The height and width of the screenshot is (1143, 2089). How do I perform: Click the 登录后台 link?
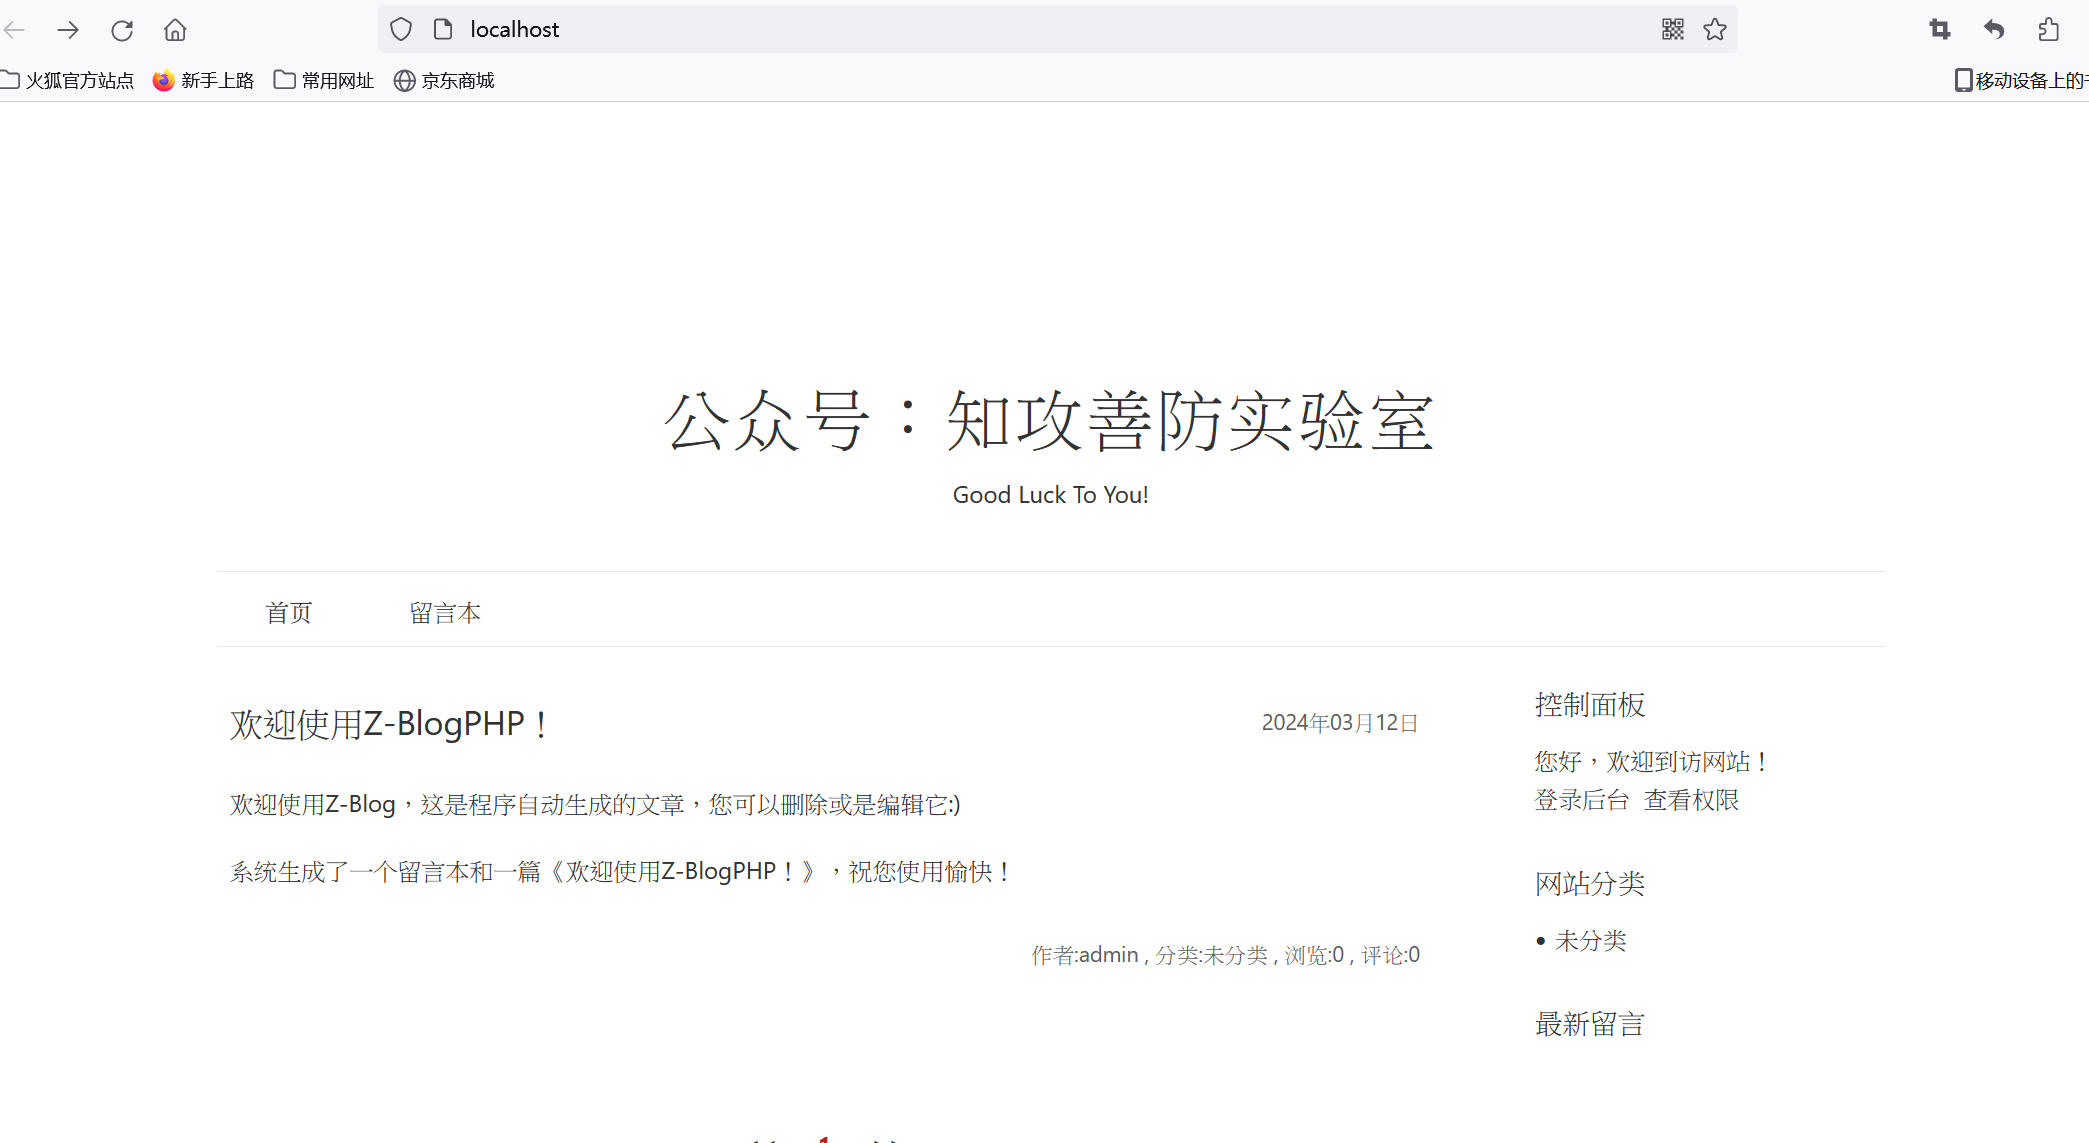click(x=1582, y=800)
